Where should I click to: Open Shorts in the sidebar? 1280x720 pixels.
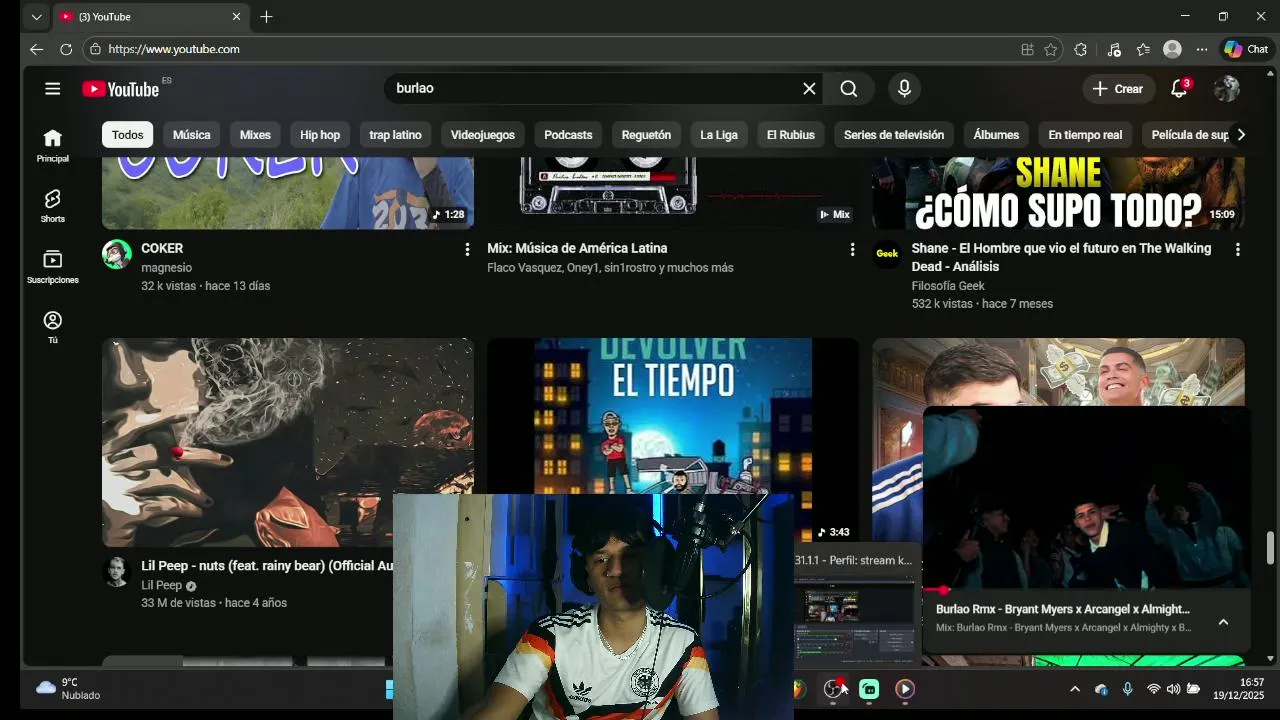[x=53, y=206]
